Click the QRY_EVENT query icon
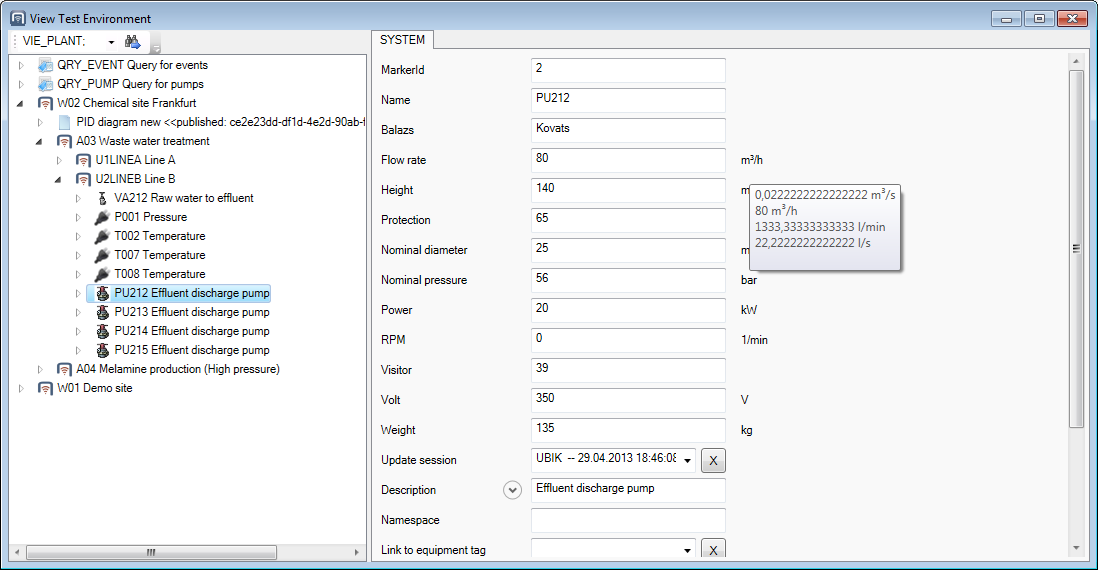This screenshot has width=1098, height=570. pyautogui.click(x=46, y=65)
